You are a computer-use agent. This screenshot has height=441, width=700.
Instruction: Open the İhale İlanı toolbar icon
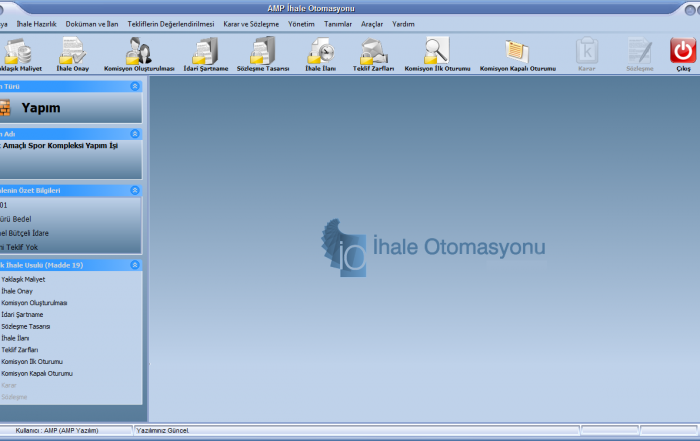coord(320,51)
